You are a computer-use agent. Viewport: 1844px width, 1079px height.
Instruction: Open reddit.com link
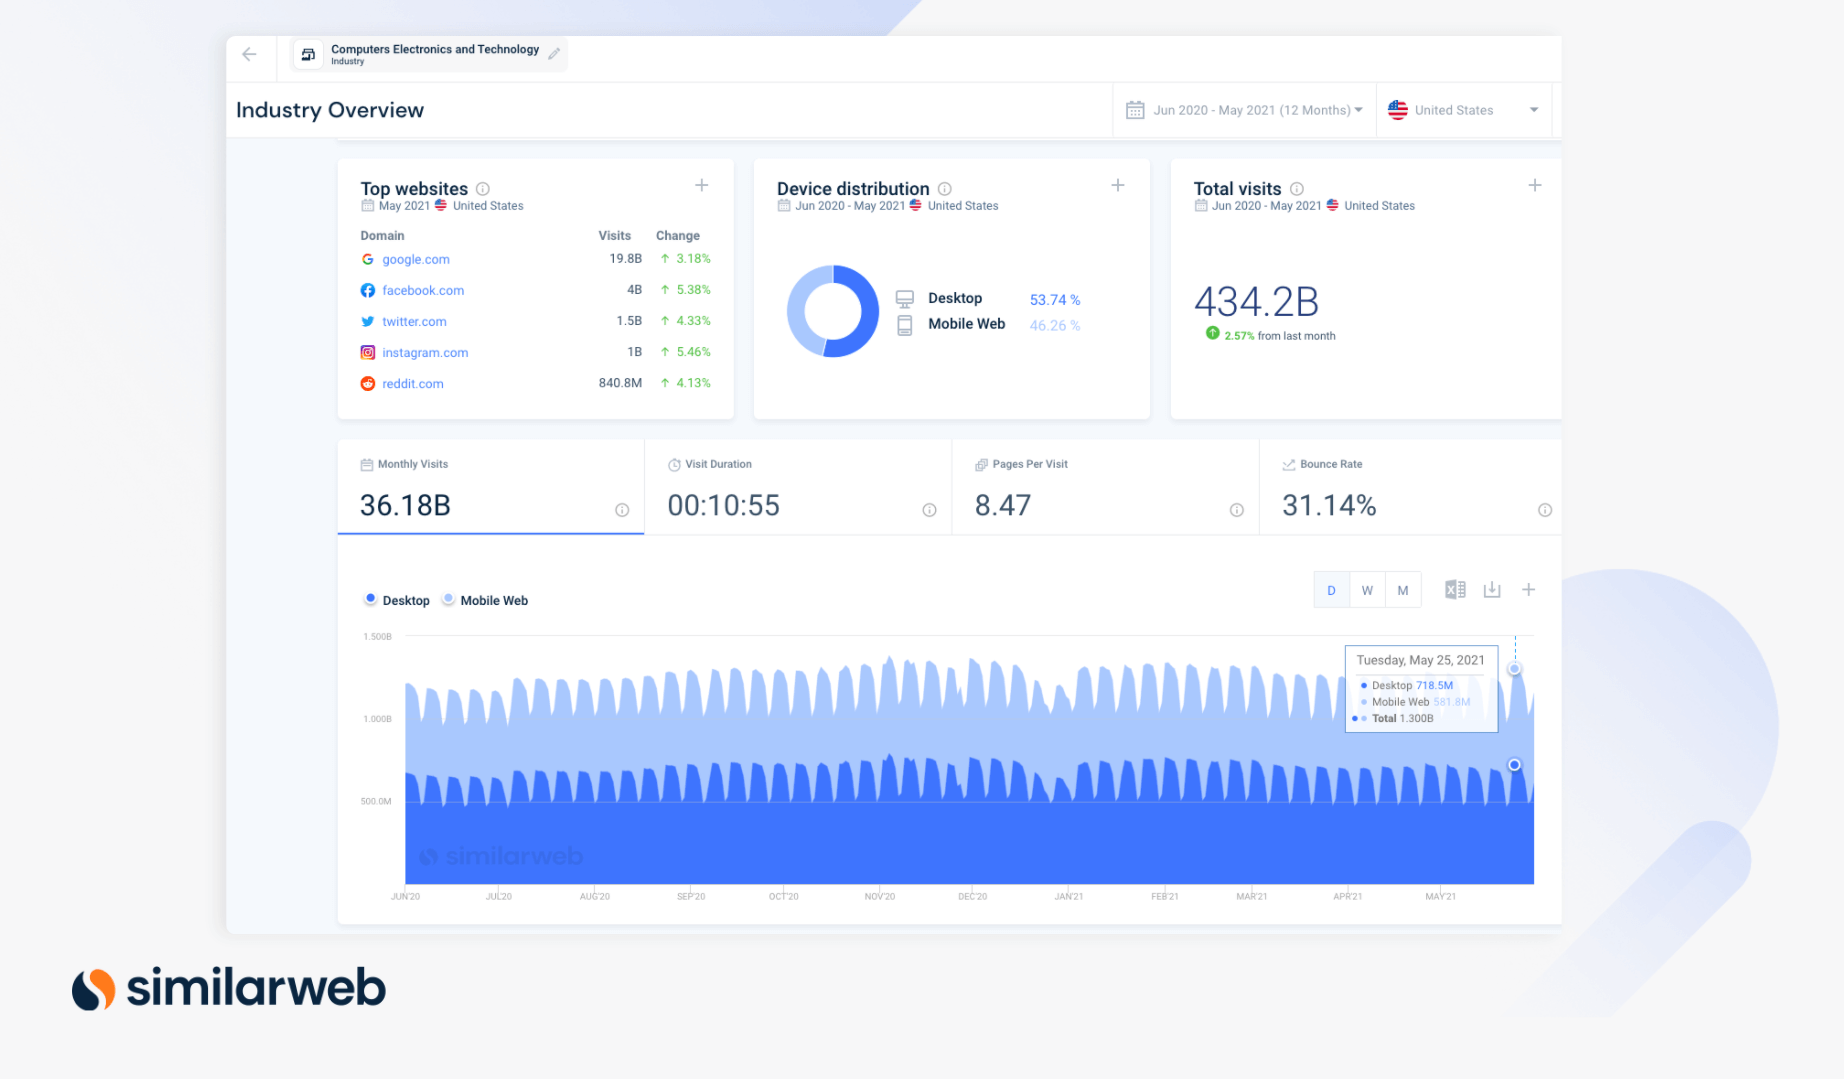click(413, 383)
